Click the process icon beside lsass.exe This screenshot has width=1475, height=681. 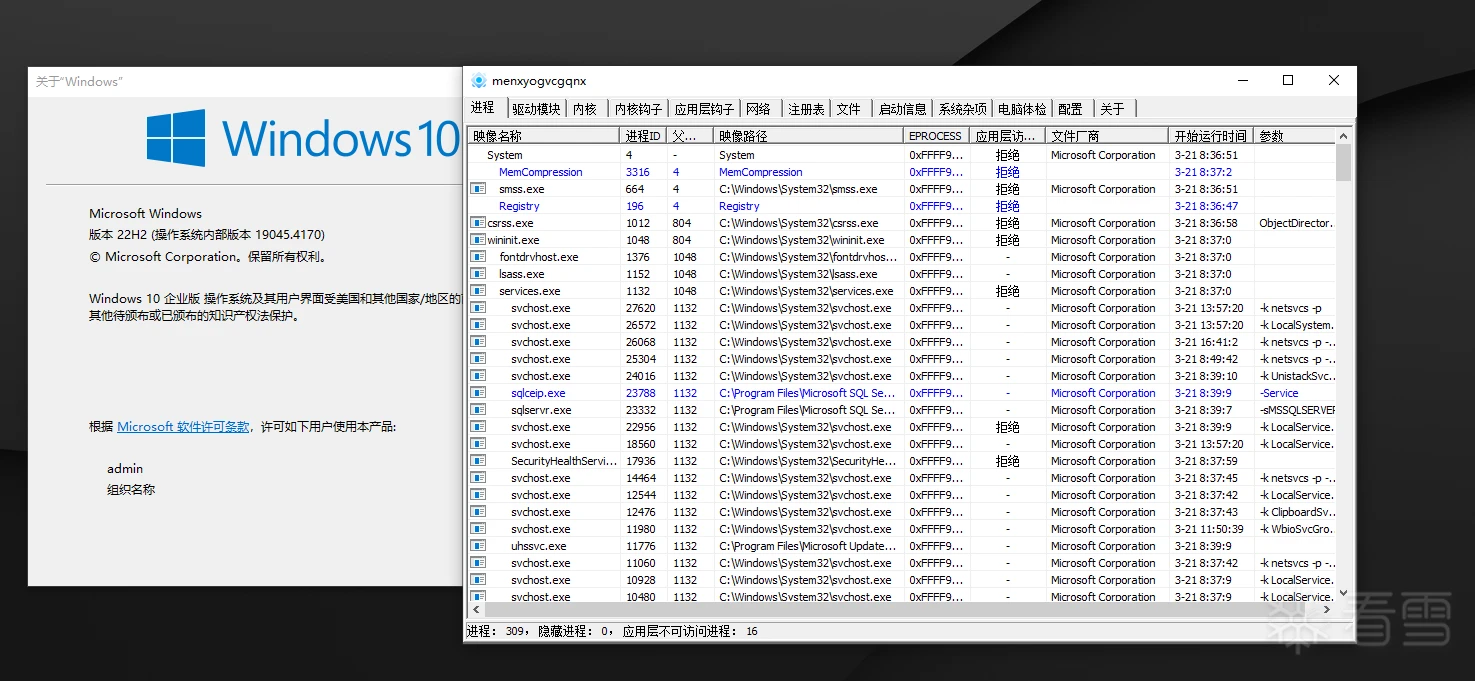(478, 274)
